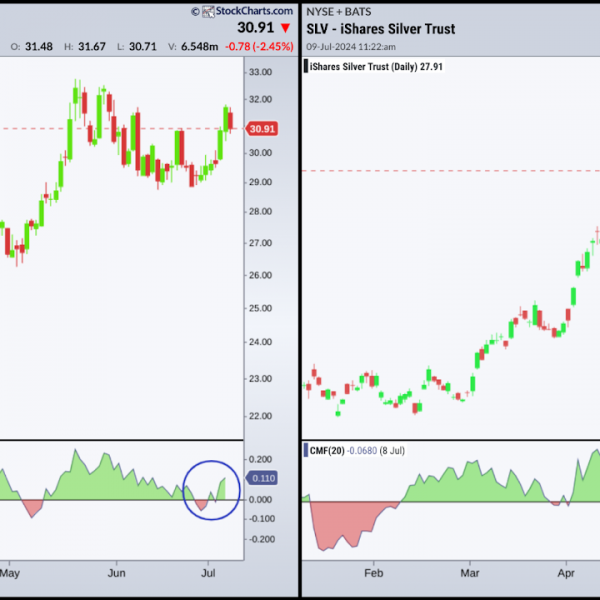Click the -0.100 CMF axis label
This screenshot has width=600, height=600.
[x=261, y=519]
